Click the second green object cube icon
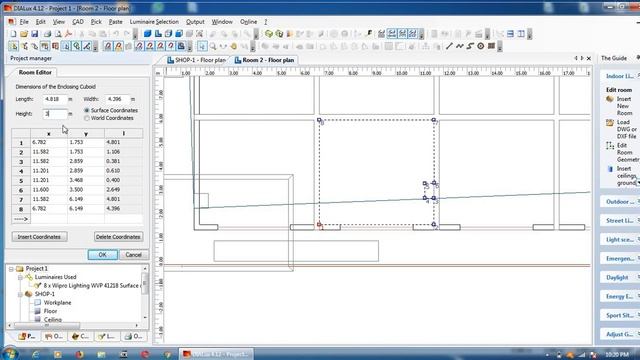The height and width of the screenshot is (360, 640). (279, 34)
